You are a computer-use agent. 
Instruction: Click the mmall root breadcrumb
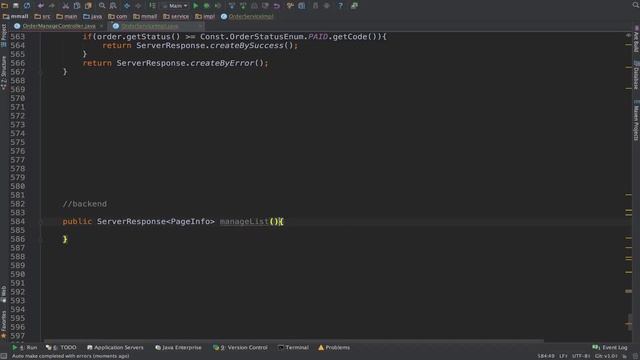[x=16, y=16]
